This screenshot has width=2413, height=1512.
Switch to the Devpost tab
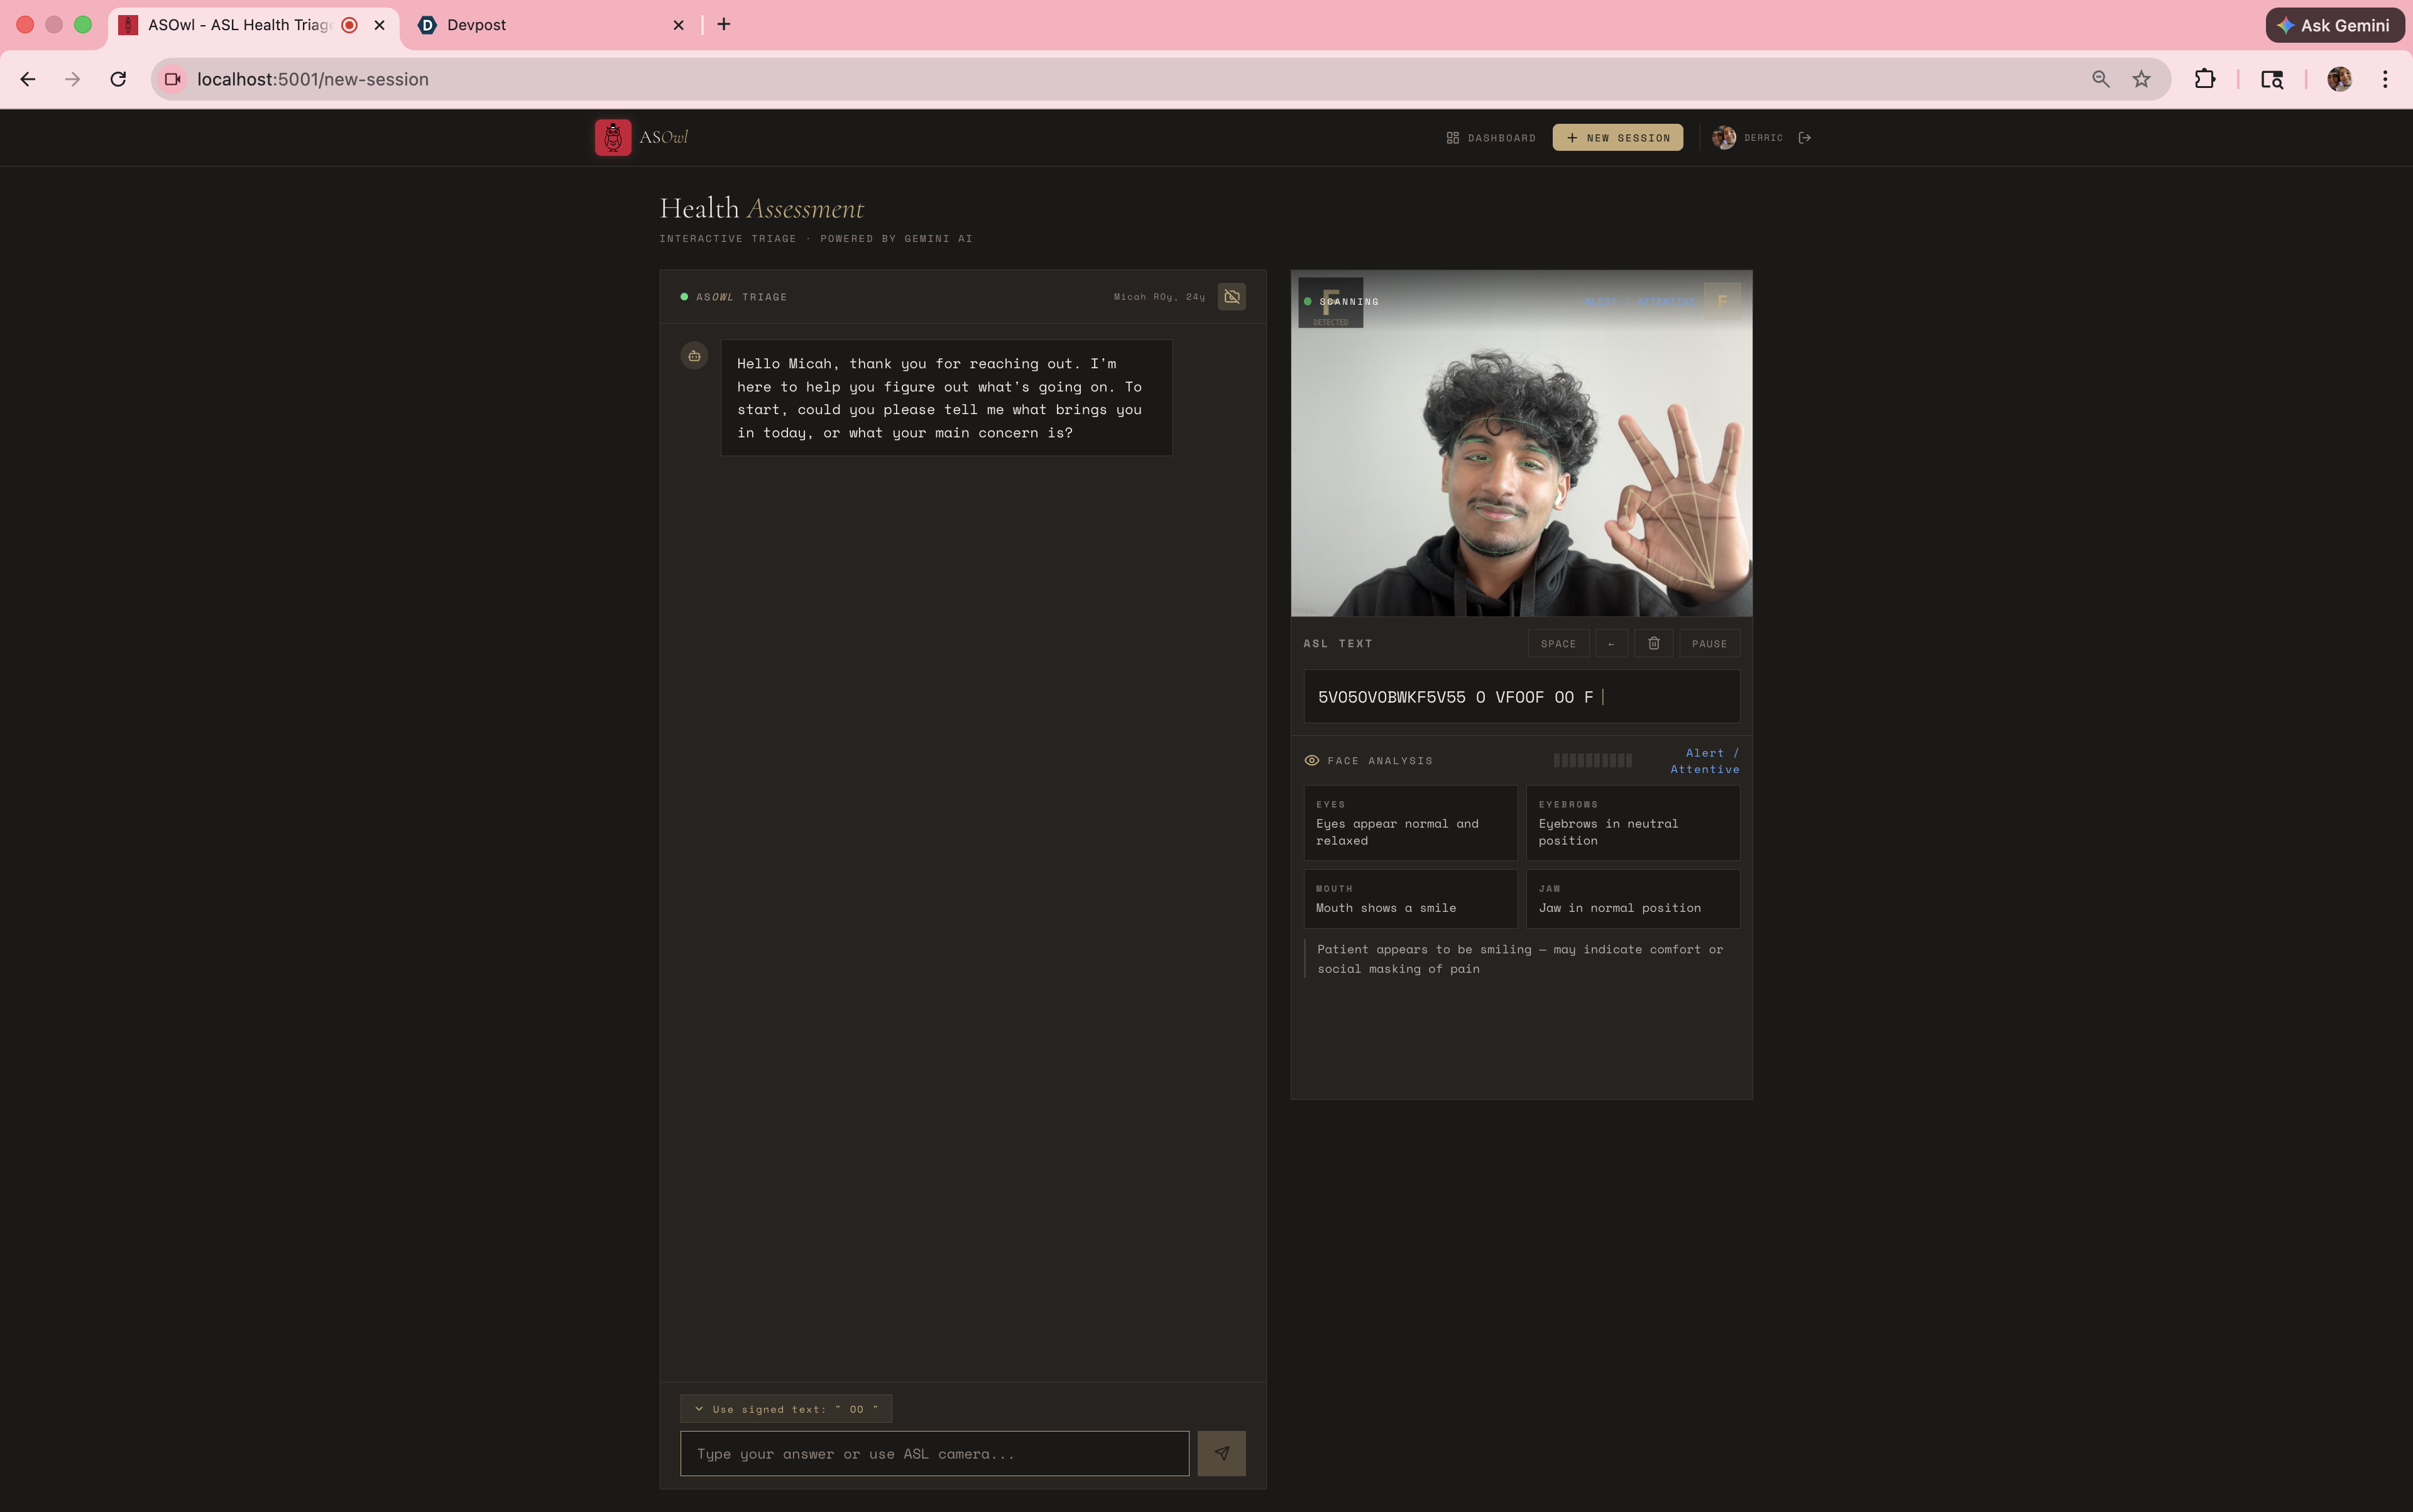(476, 25)
